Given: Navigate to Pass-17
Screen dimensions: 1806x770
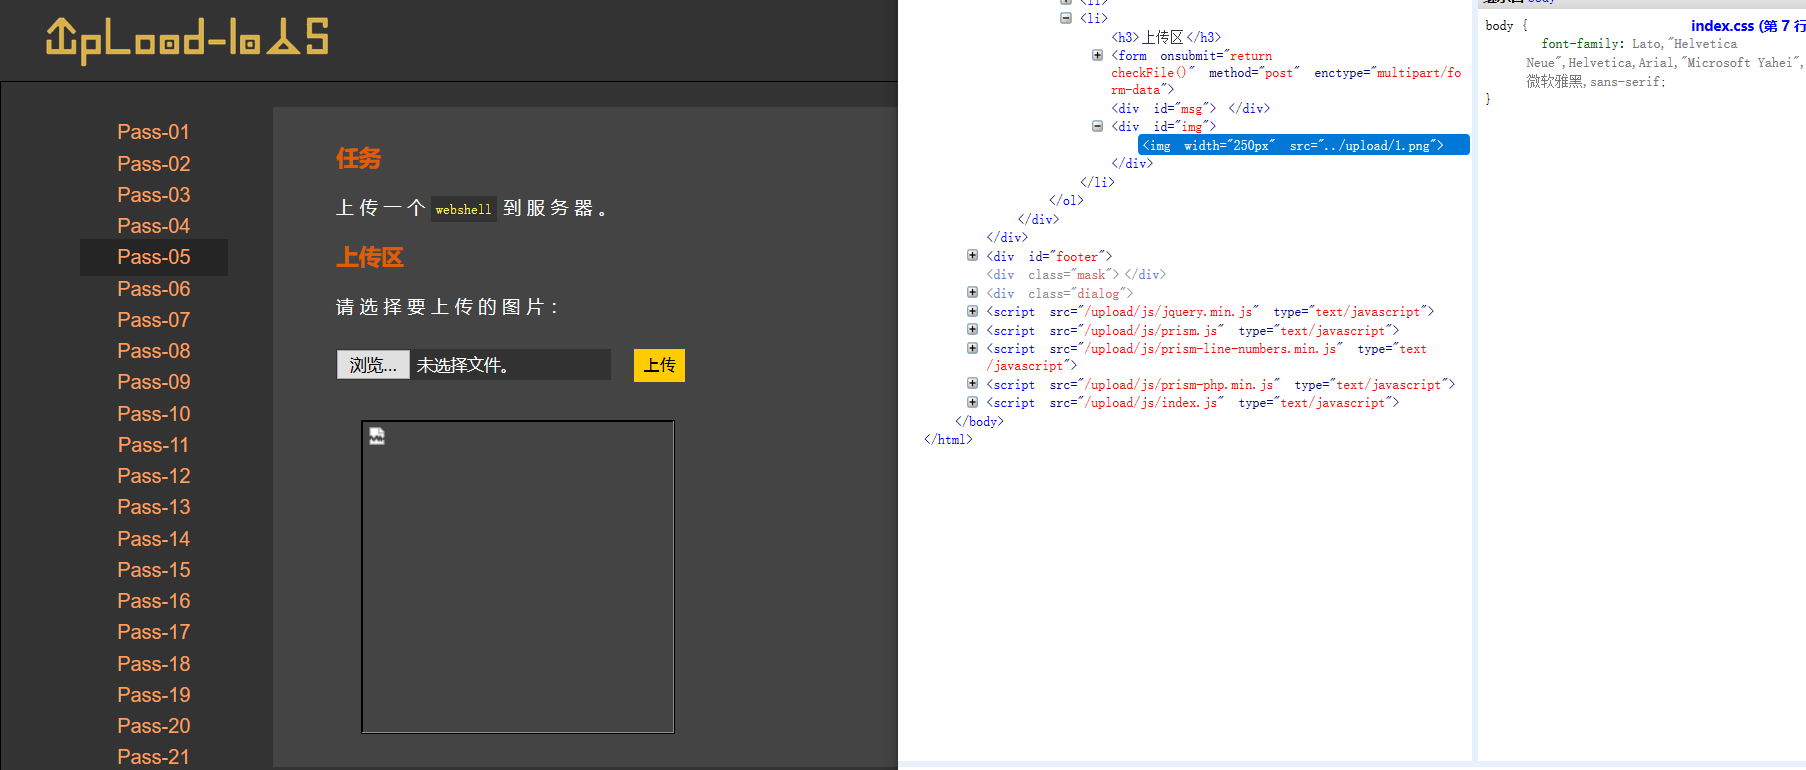Looking at the screenshot, I should coord(153,632).
